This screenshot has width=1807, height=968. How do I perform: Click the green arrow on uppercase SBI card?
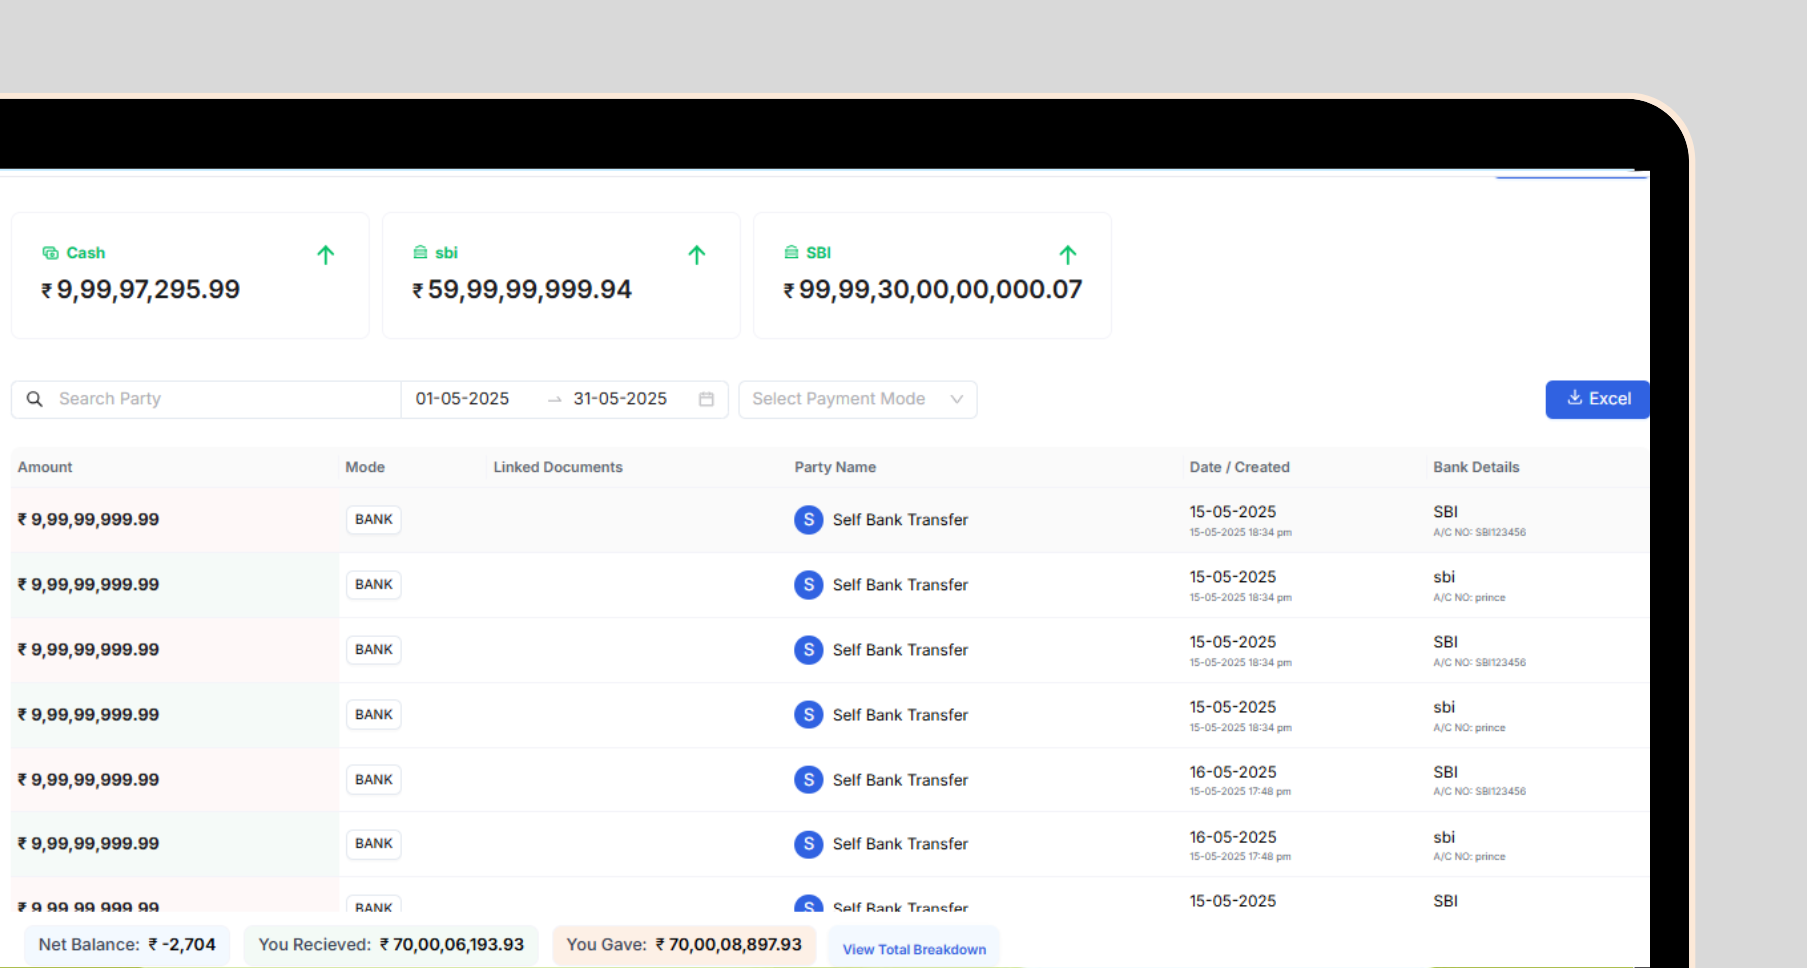[1068, 255]
